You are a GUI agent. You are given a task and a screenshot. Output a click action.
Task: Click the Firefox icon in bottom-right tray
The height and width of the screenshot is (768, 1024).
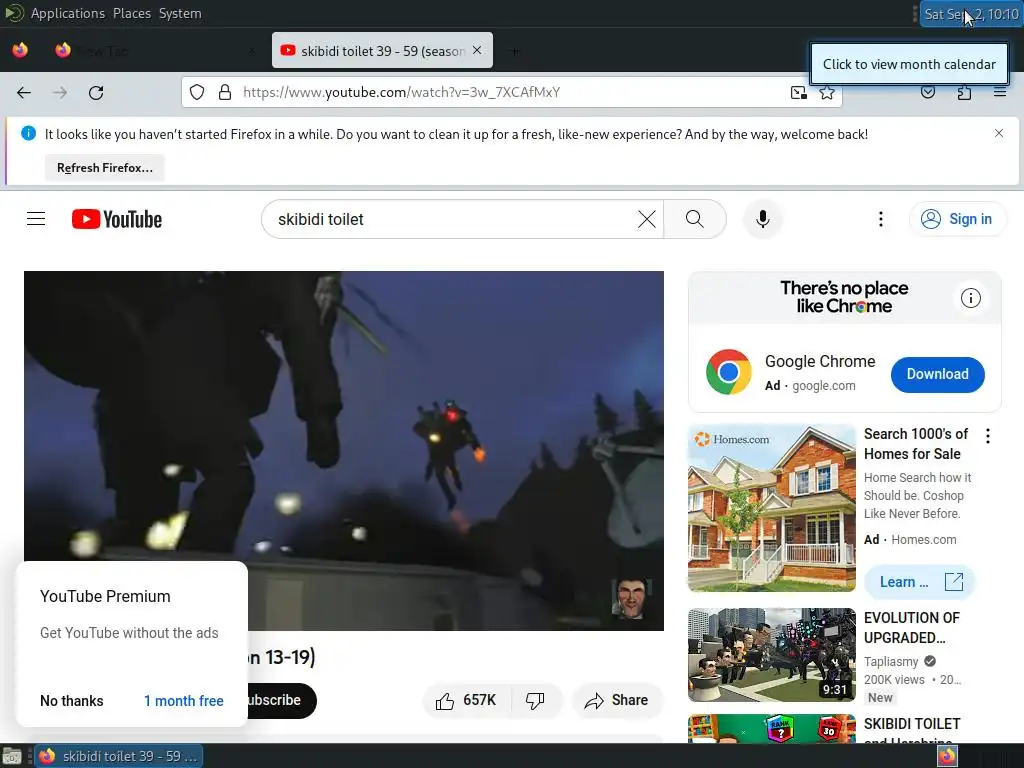(947, 756)
